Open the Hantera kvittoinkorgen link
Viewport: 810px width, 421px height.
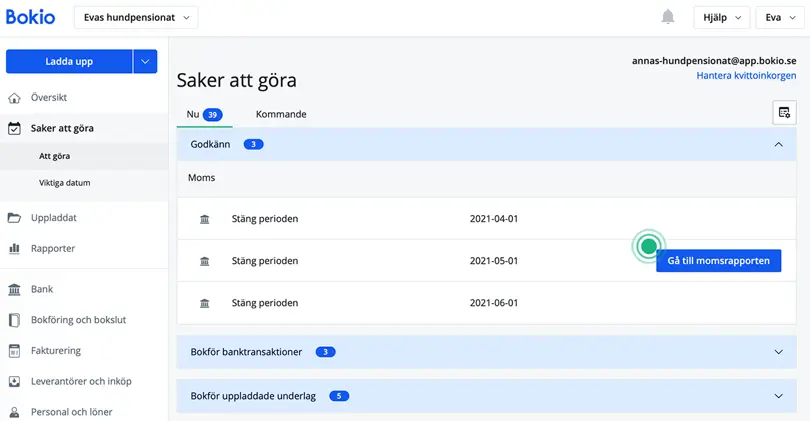[745, 76]
